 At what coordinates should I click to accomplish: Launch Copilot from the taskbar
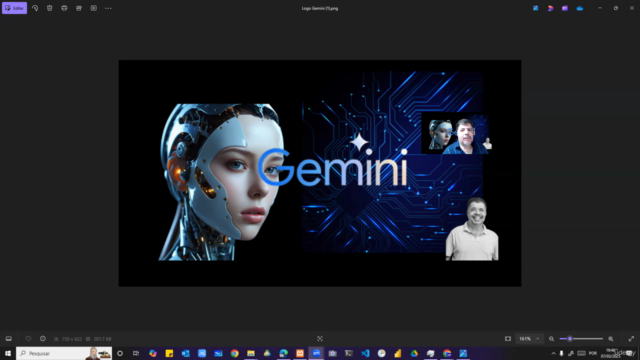point(153,353)
